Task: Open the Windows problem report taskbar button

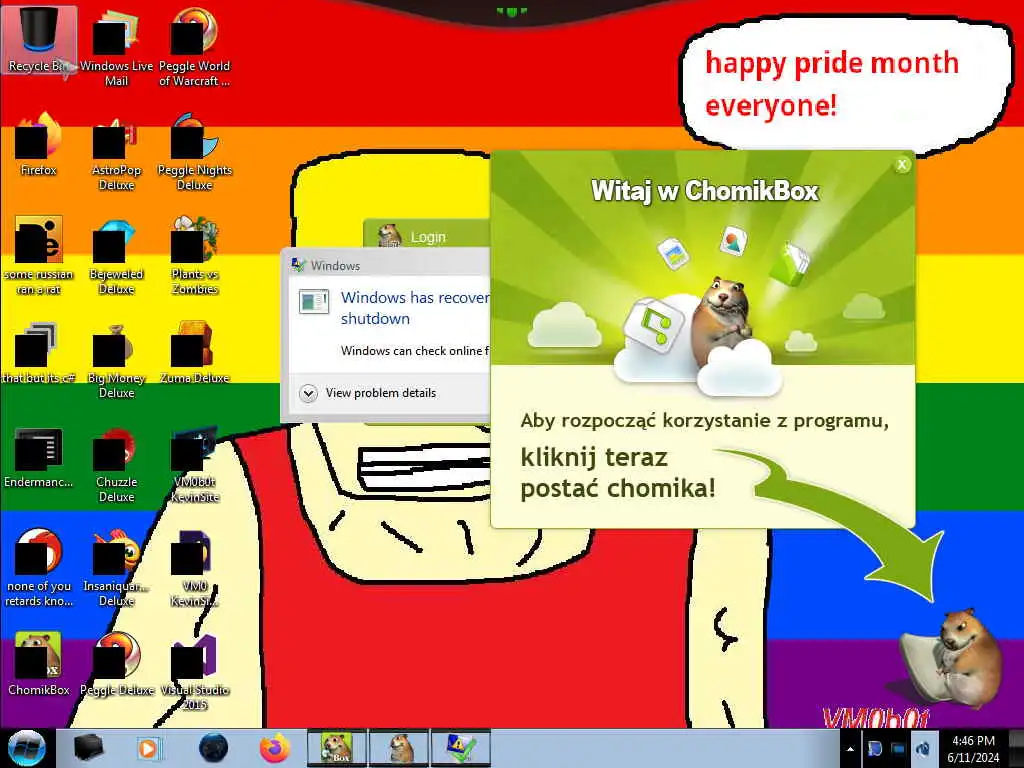Action: pos(460,748)
